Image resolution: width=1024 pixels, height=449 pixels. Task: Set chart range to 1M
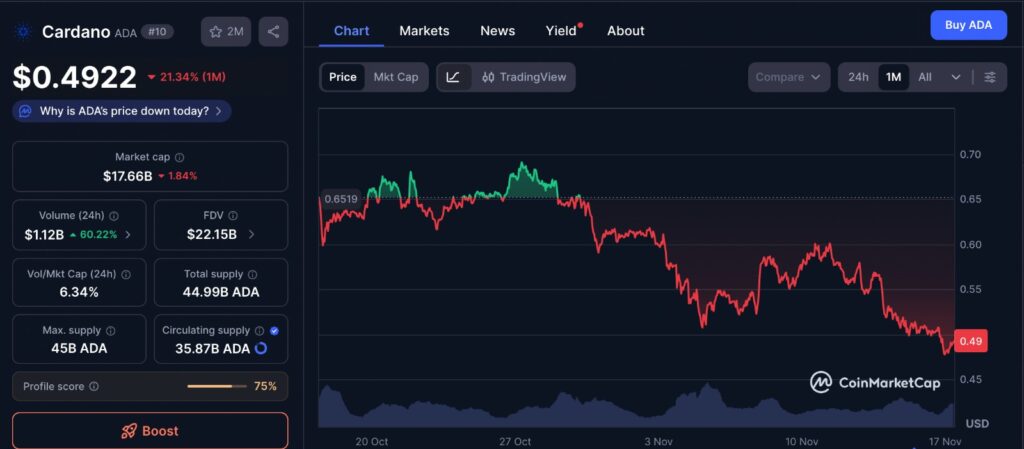coord(893,77)
